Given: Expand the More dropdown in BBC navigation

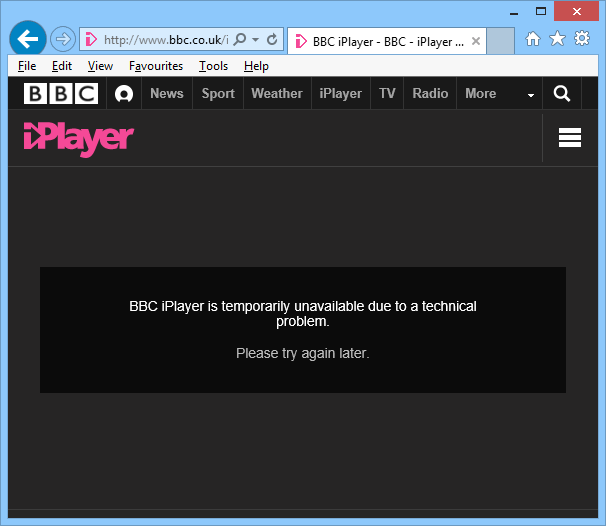Looking at the screenshot, I should [x=500, y=94].
